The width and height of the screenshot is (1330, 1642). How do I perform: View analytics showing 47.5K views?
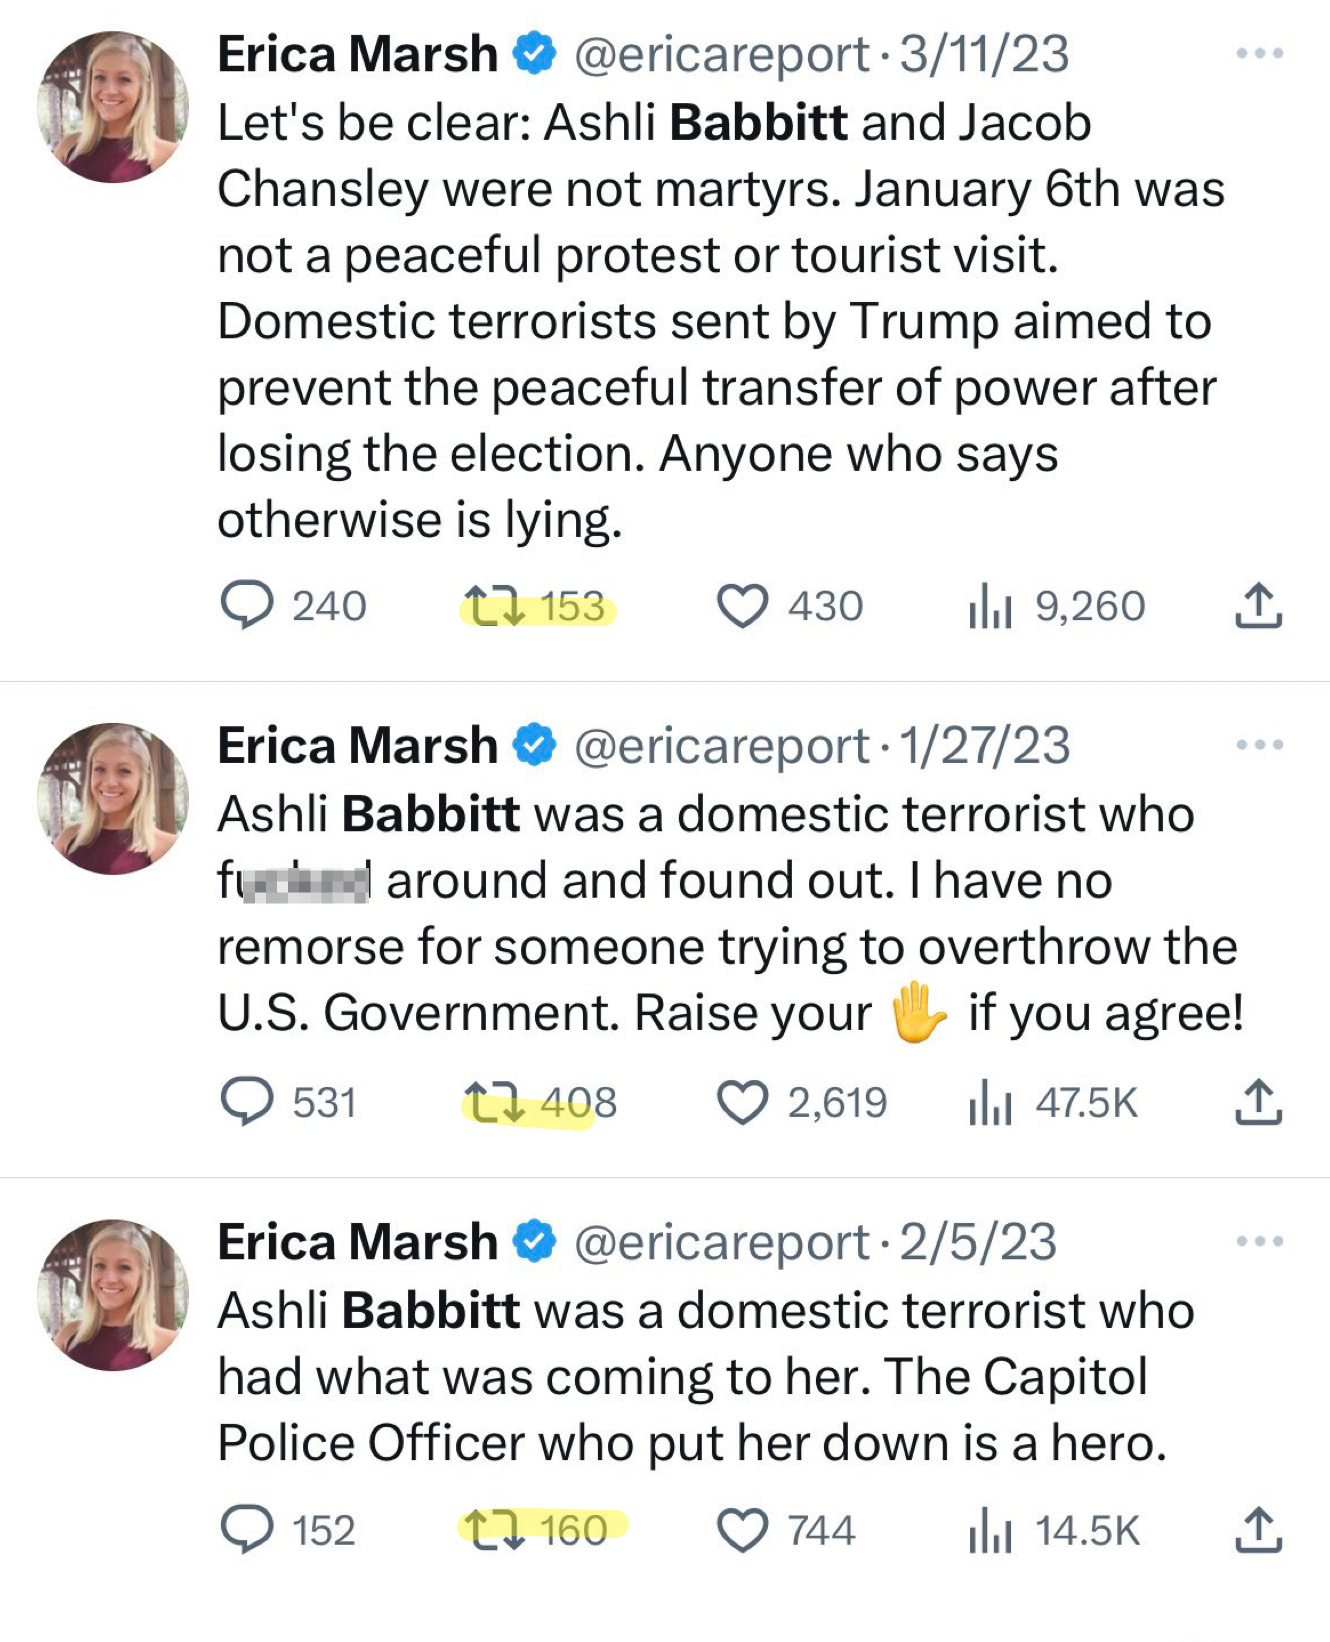(x=990, y=1104)
